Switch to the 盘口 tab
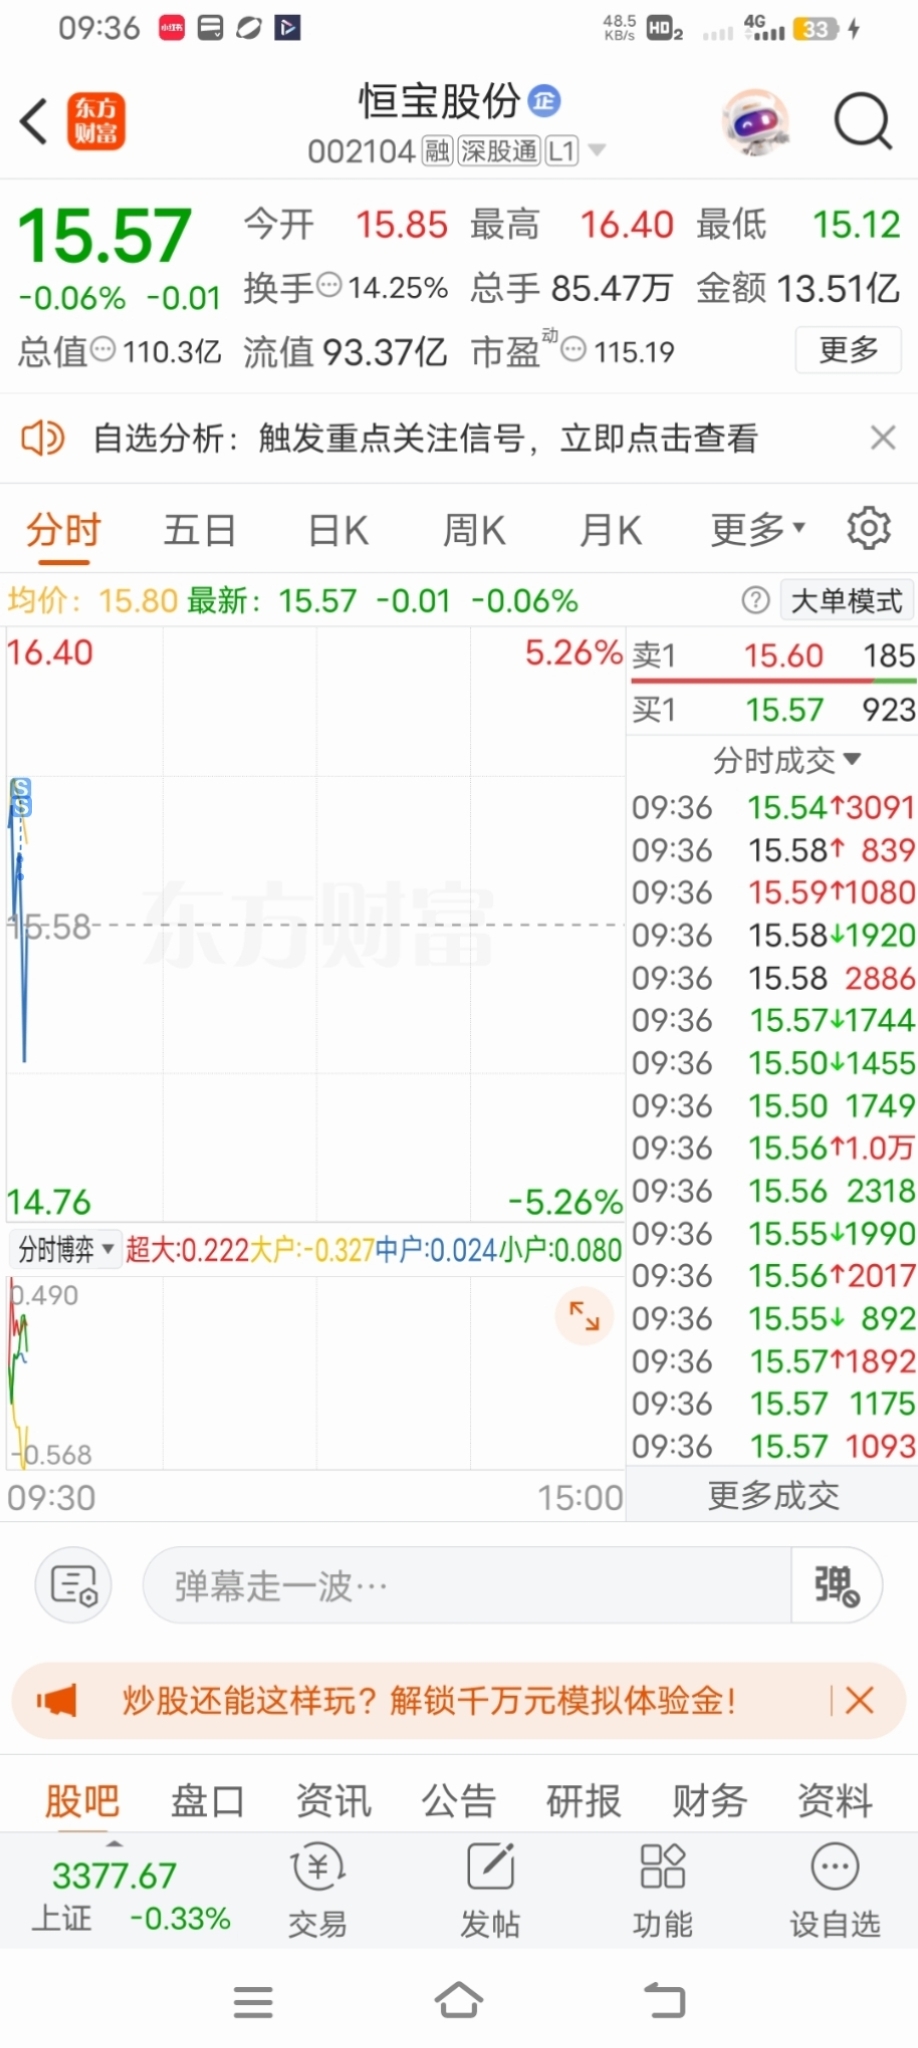This screenshot has width=918, height=2048. click(x=207, y=1801)
